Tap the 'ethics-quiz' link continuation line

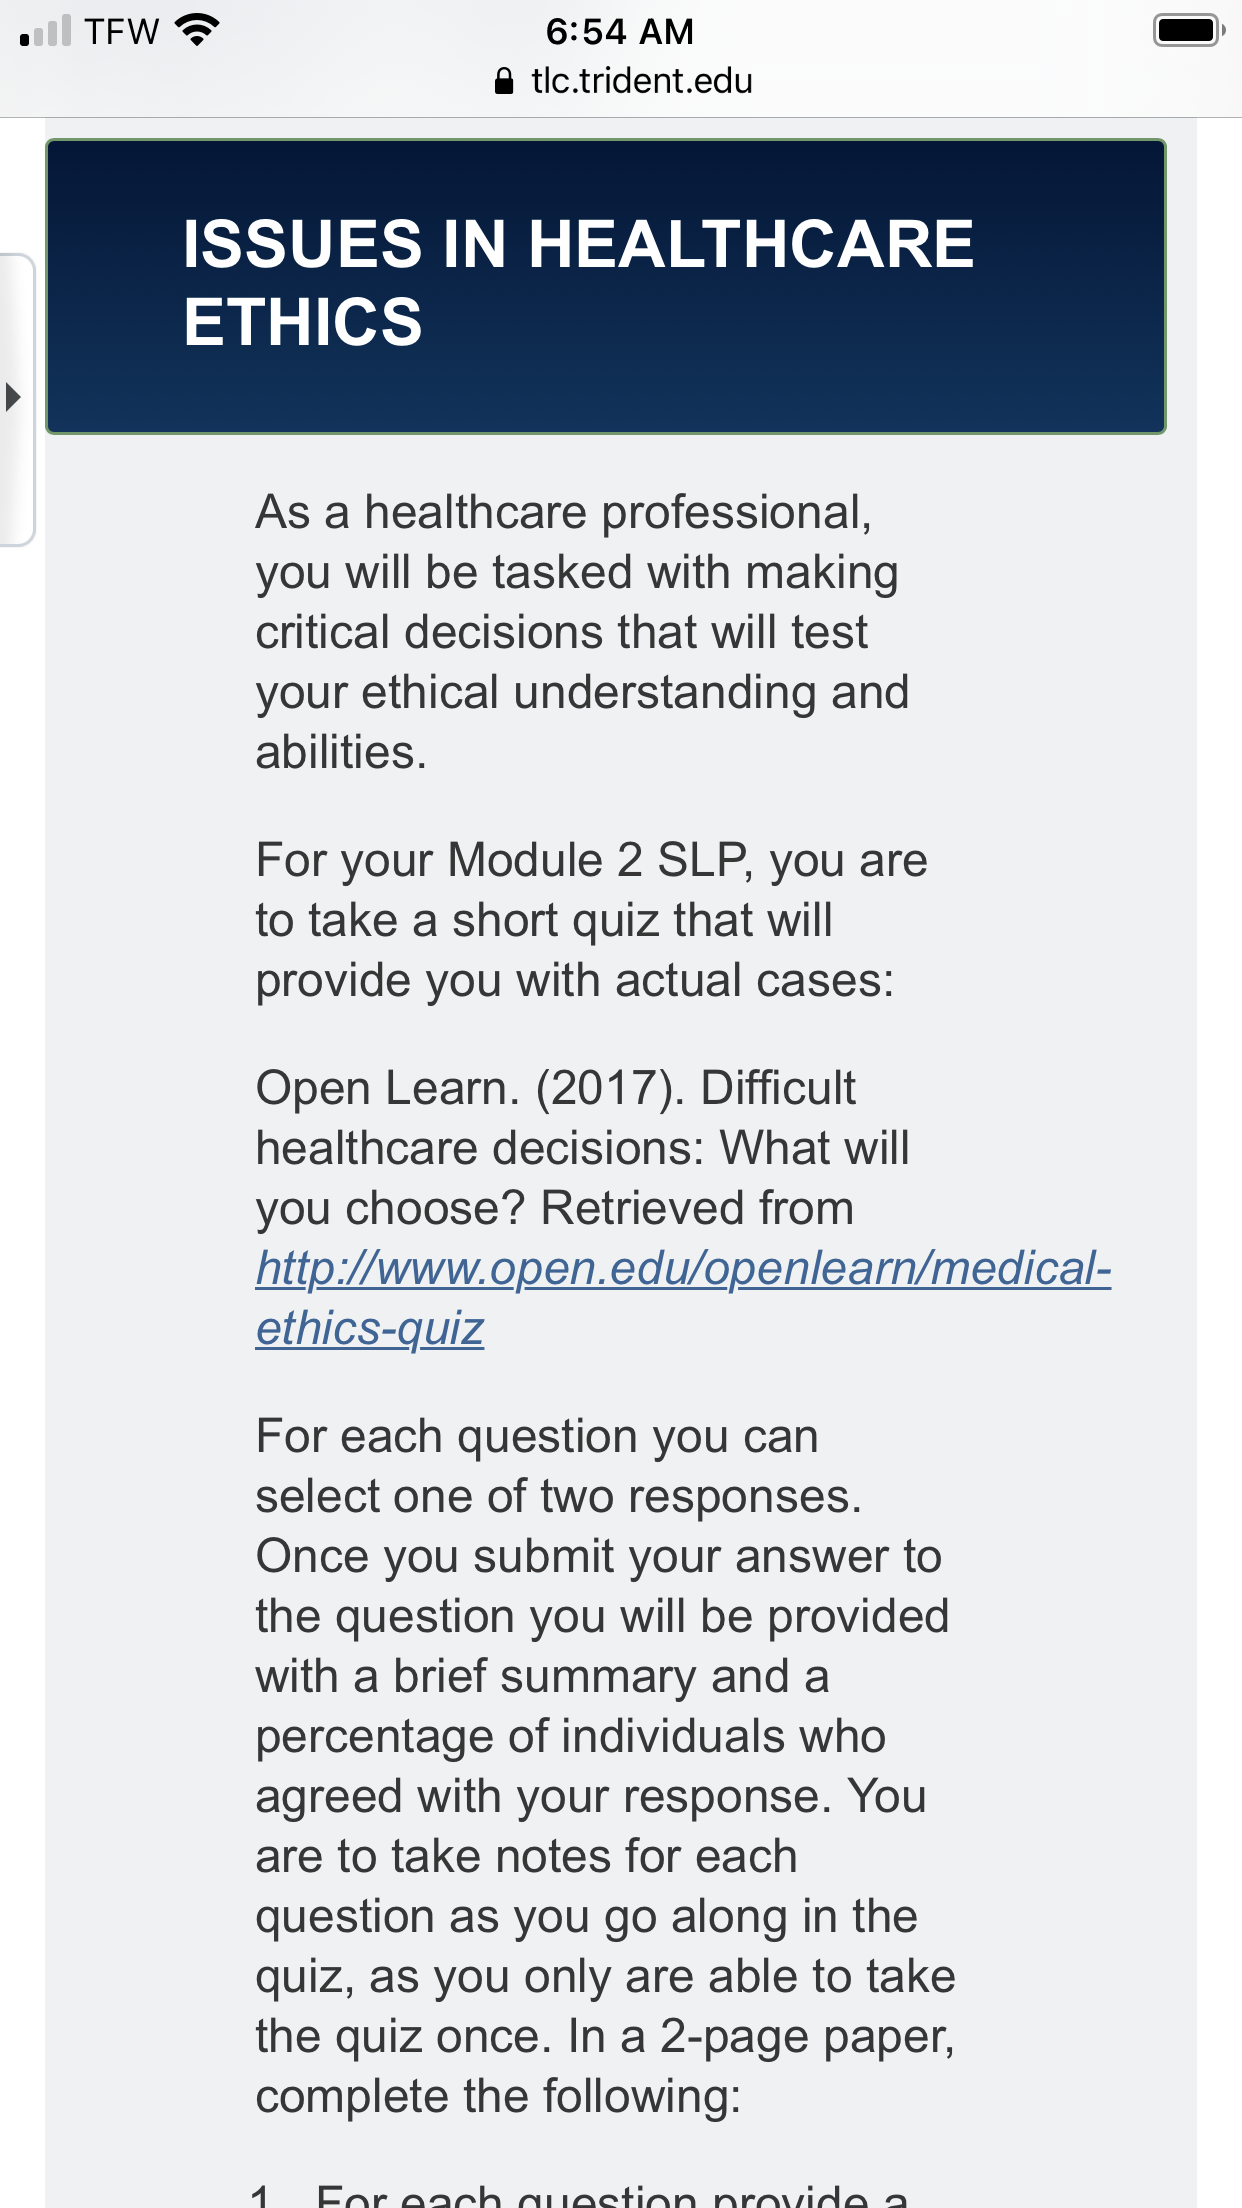(370, 1328)
